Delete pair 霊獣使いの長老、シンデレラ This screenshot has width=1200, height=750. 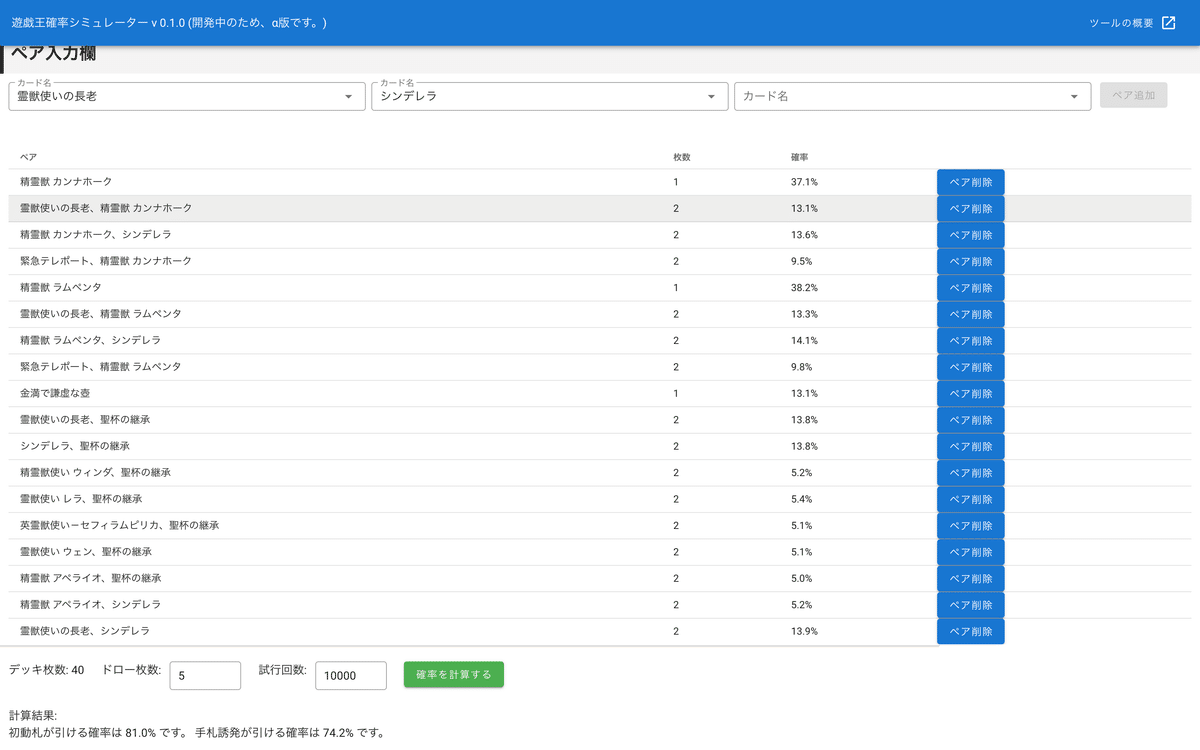pyautogui.click(x=970, y=631)
